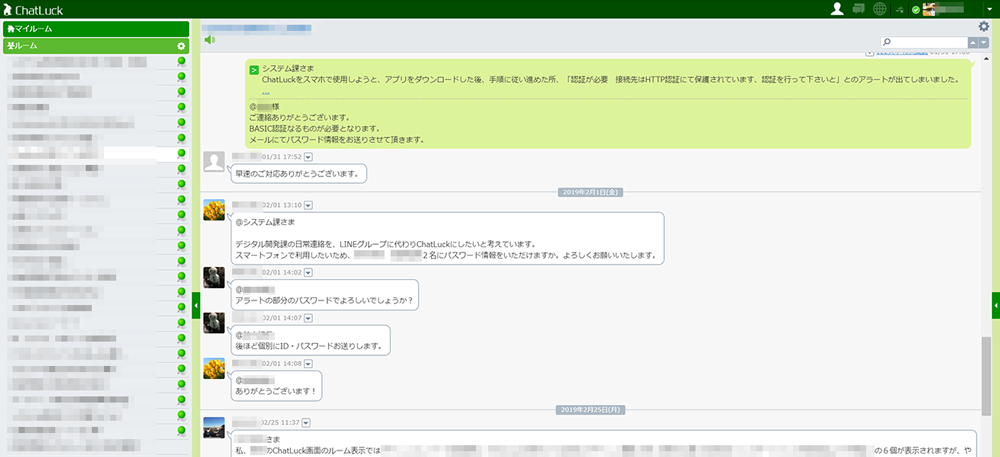Click yellow flower avatar of 13:10 message
1000x457 pixels.
[214, 210]
